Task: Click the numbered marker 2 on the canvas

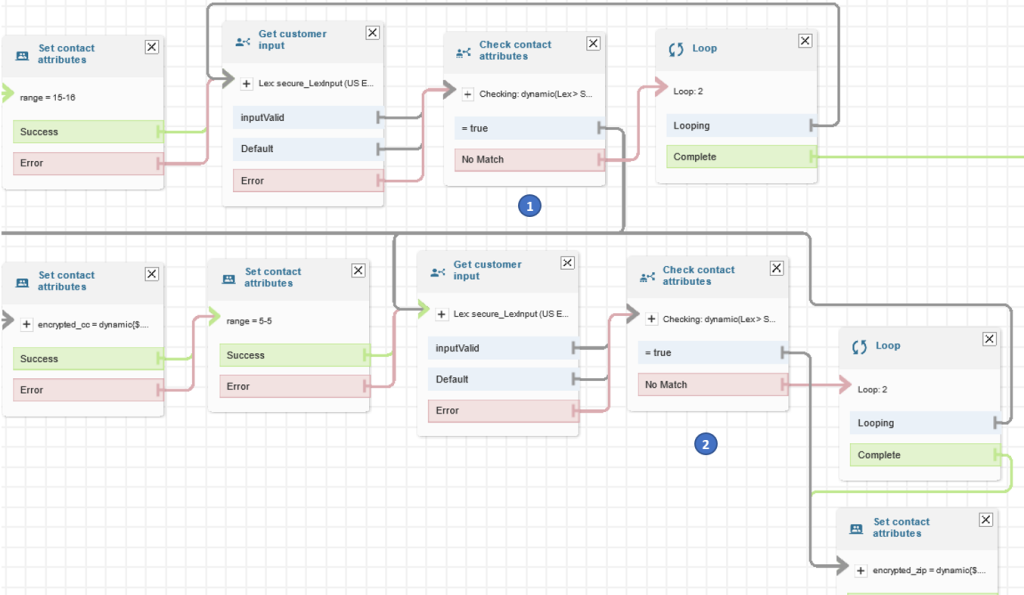Action: point(706,443)
